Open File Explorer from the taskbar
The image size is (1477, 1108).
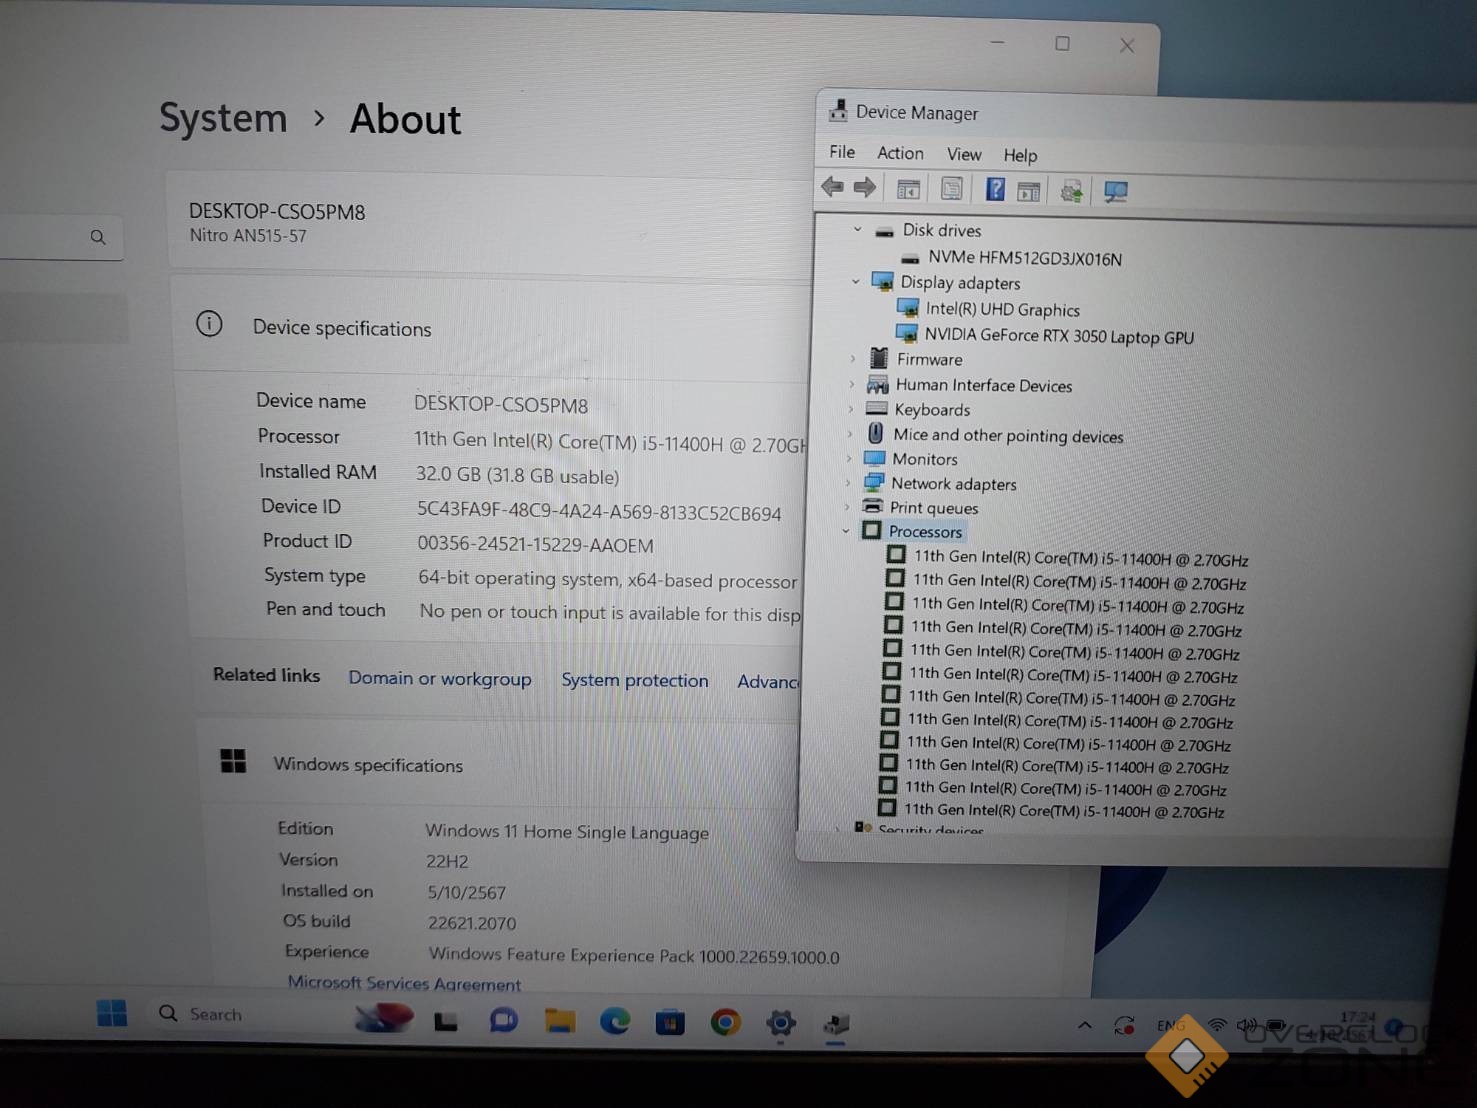tap(559, 1020)
